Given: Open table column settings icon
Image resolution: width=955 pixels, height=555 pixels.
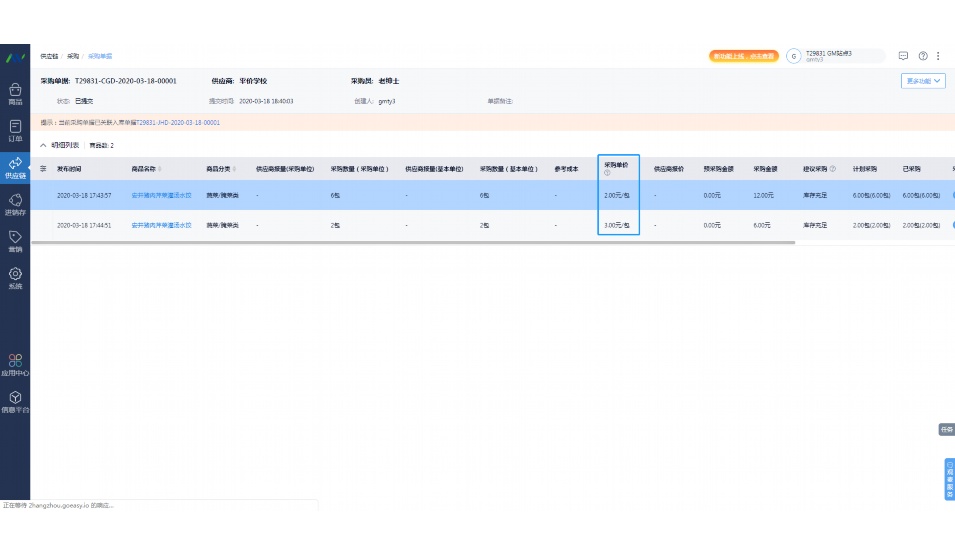Looking at the screenshot, I should (43, 169).
